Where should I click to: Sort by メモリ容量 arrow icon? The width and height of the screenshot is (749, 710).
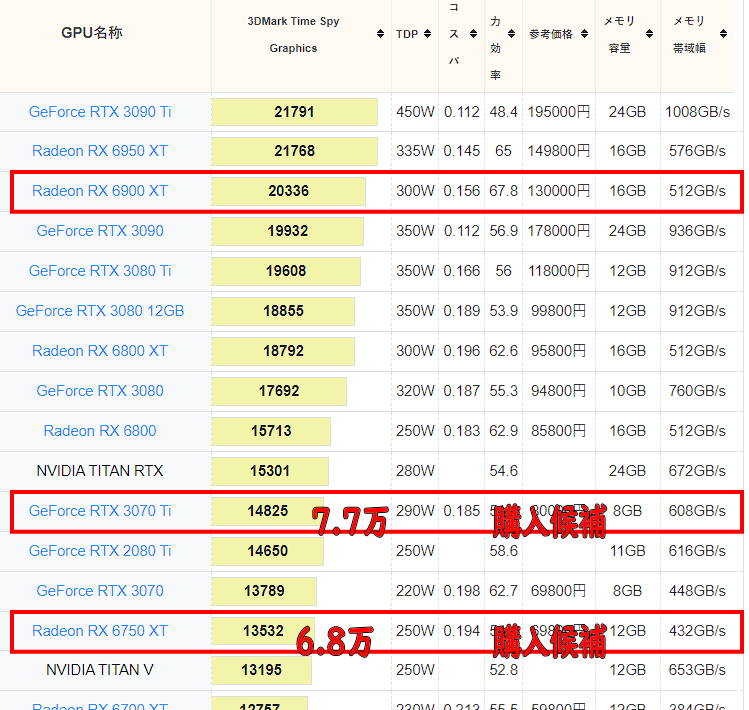coord(647,34)
